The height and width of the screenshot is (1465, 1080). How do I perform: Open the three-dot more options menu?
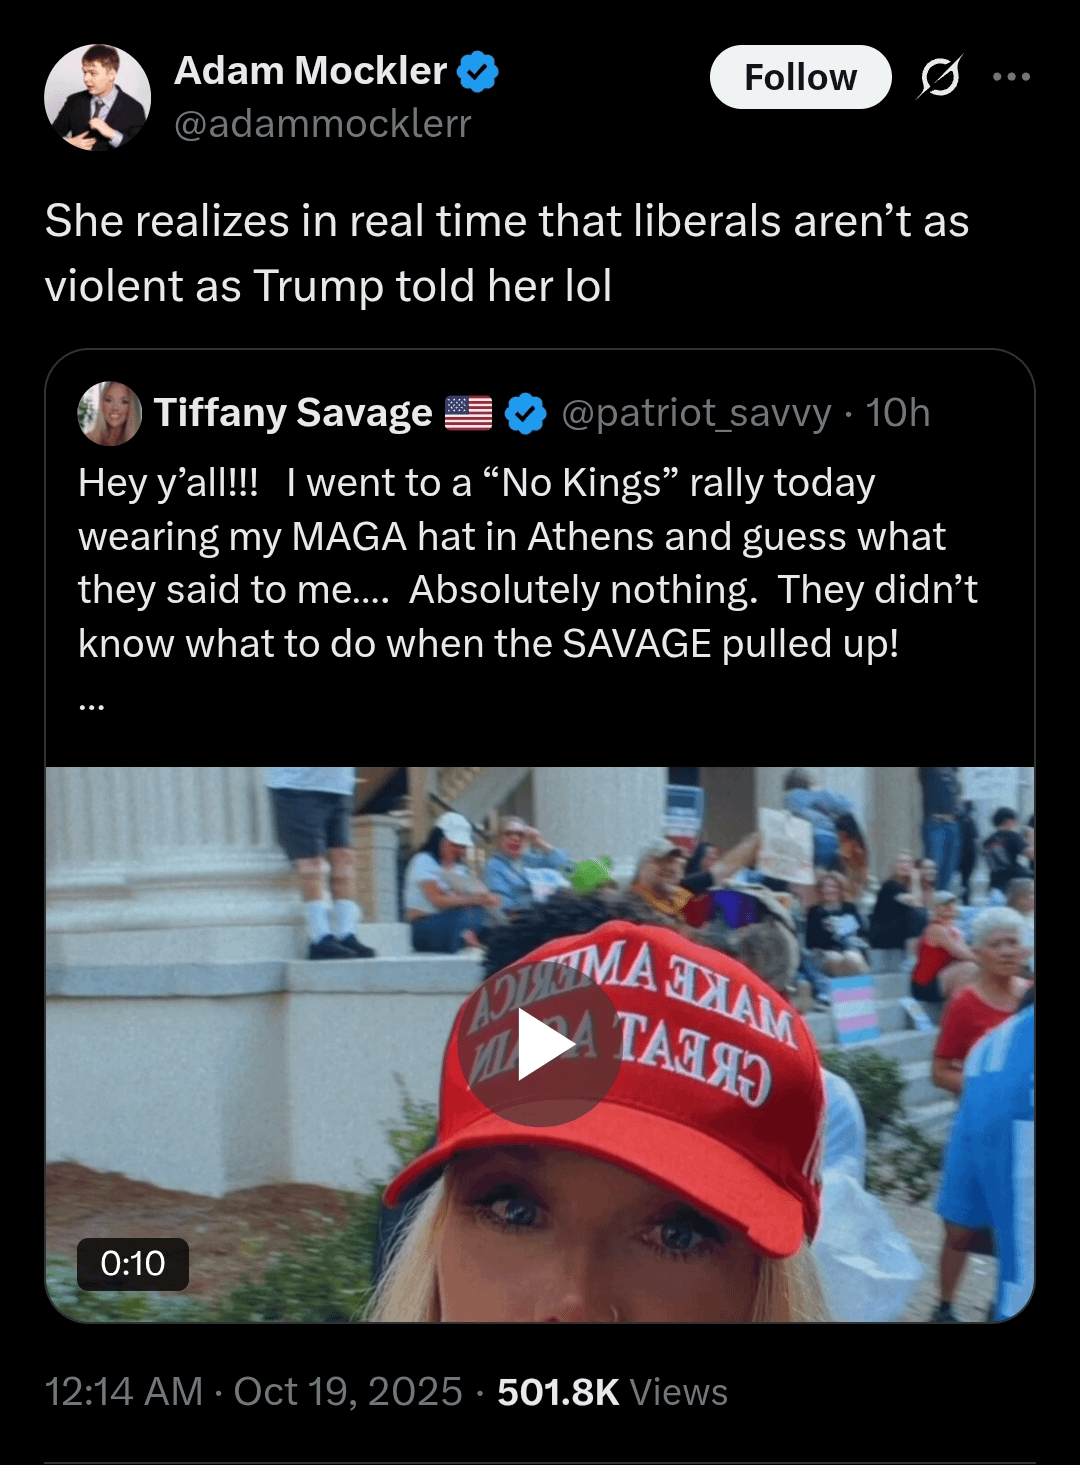point(1011,77)
